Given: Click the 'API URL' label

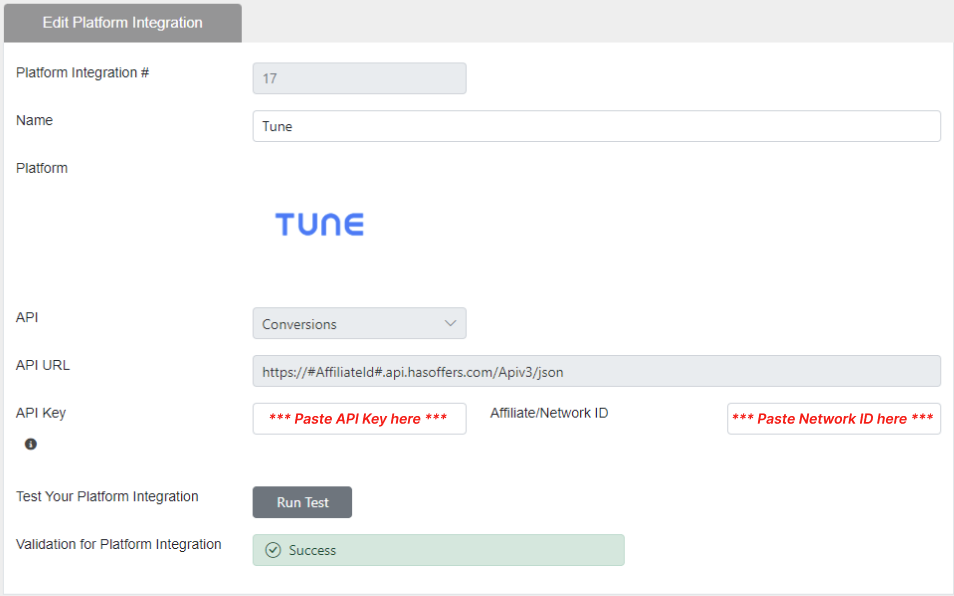Looking at the screenshot, I should pyautogui.click(x=43, y=365).
